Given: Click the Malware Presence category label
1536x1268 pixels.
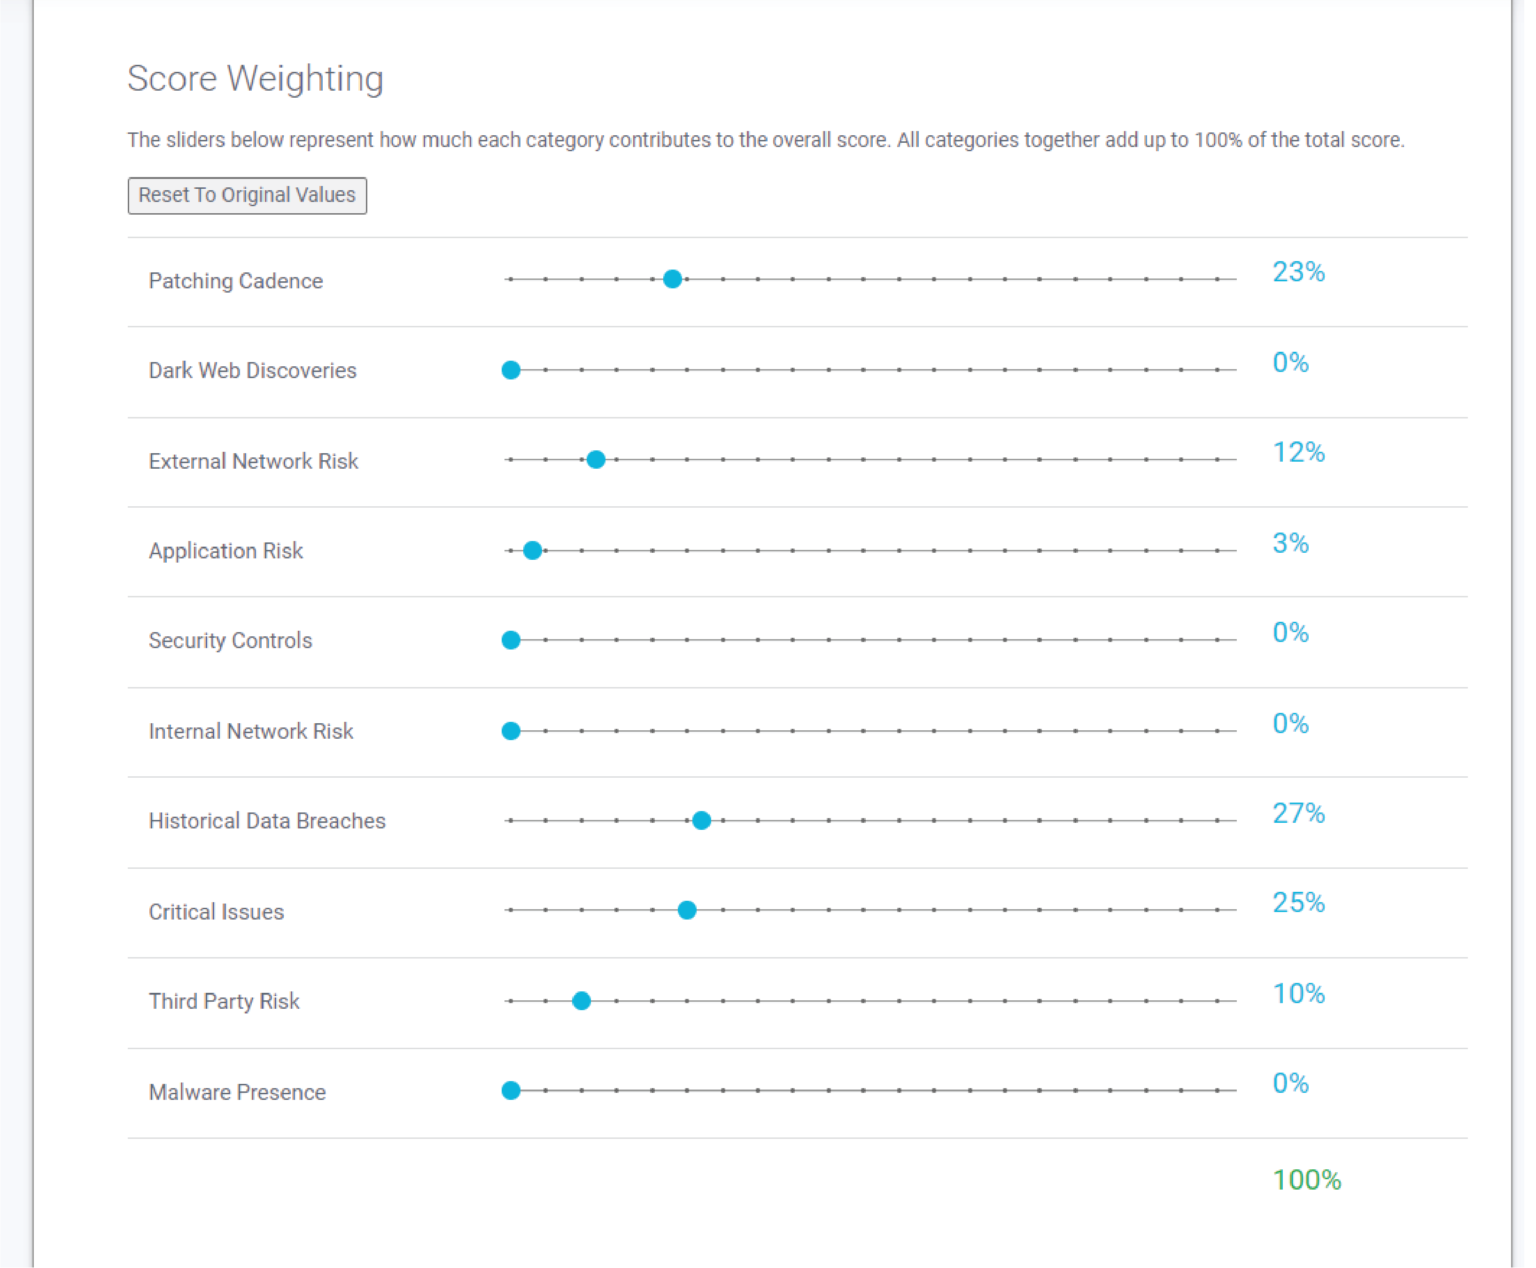Looking at the screenshot, I should point(237,1092).
